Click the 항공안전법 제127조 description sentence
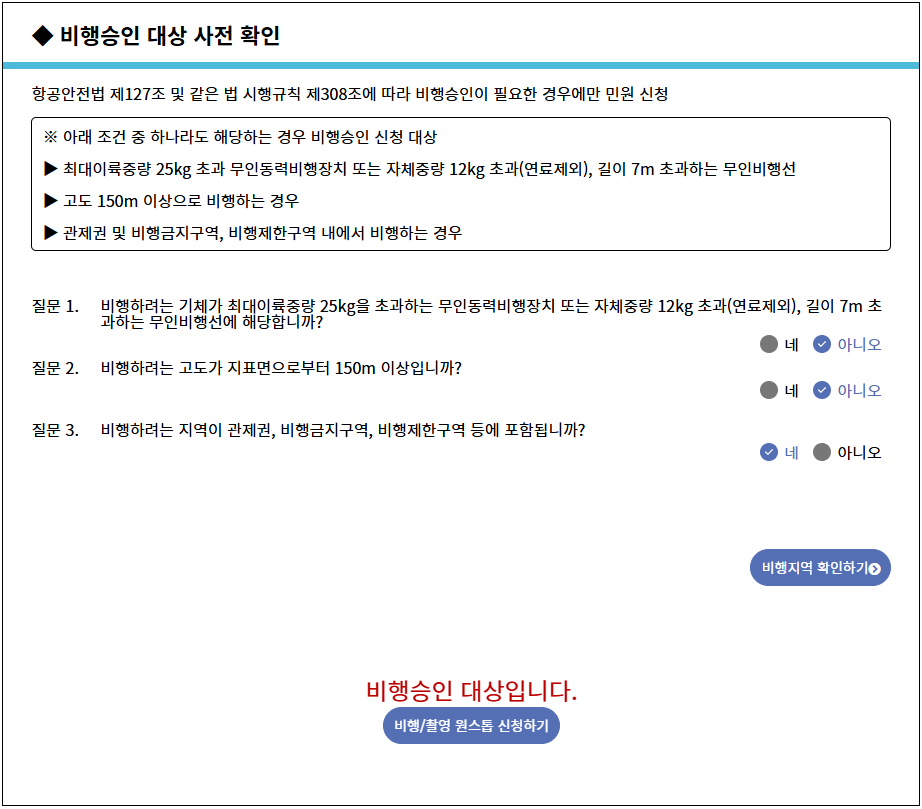Image resolution: width=922 pixels, height=809 pixels. click(350, 94)
